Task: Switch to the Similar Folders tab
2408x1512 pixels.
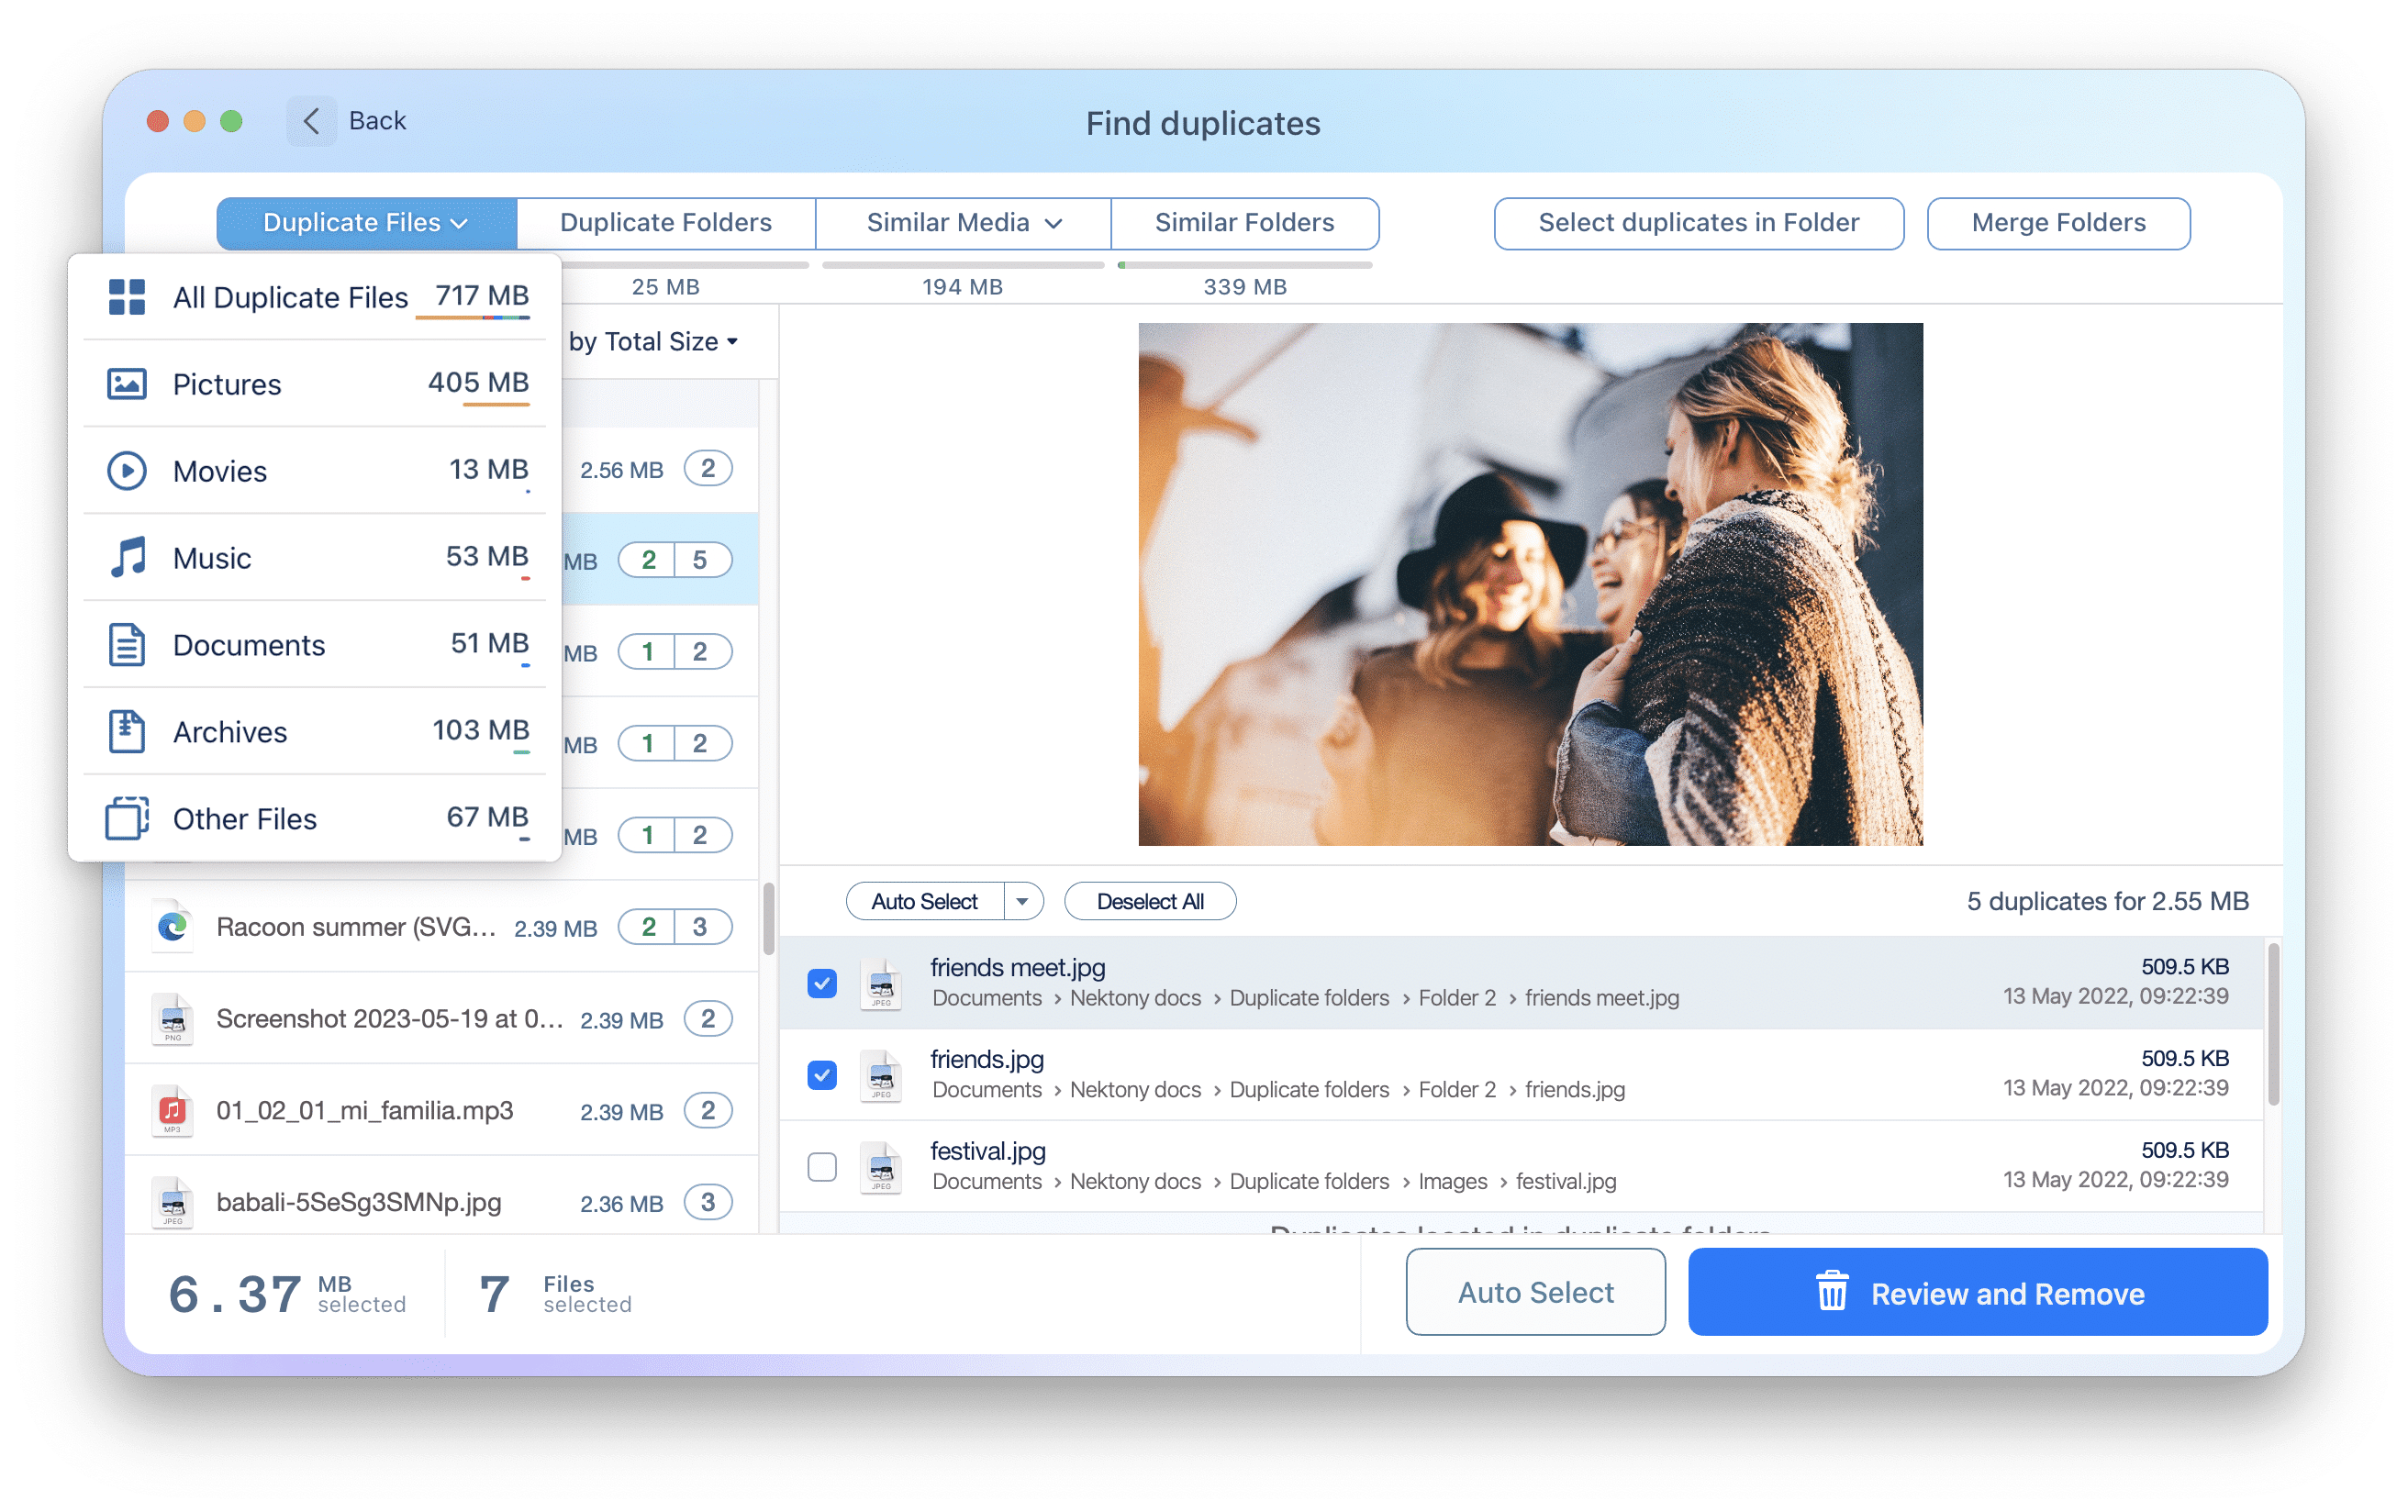Action: [x=1244, y=223]
